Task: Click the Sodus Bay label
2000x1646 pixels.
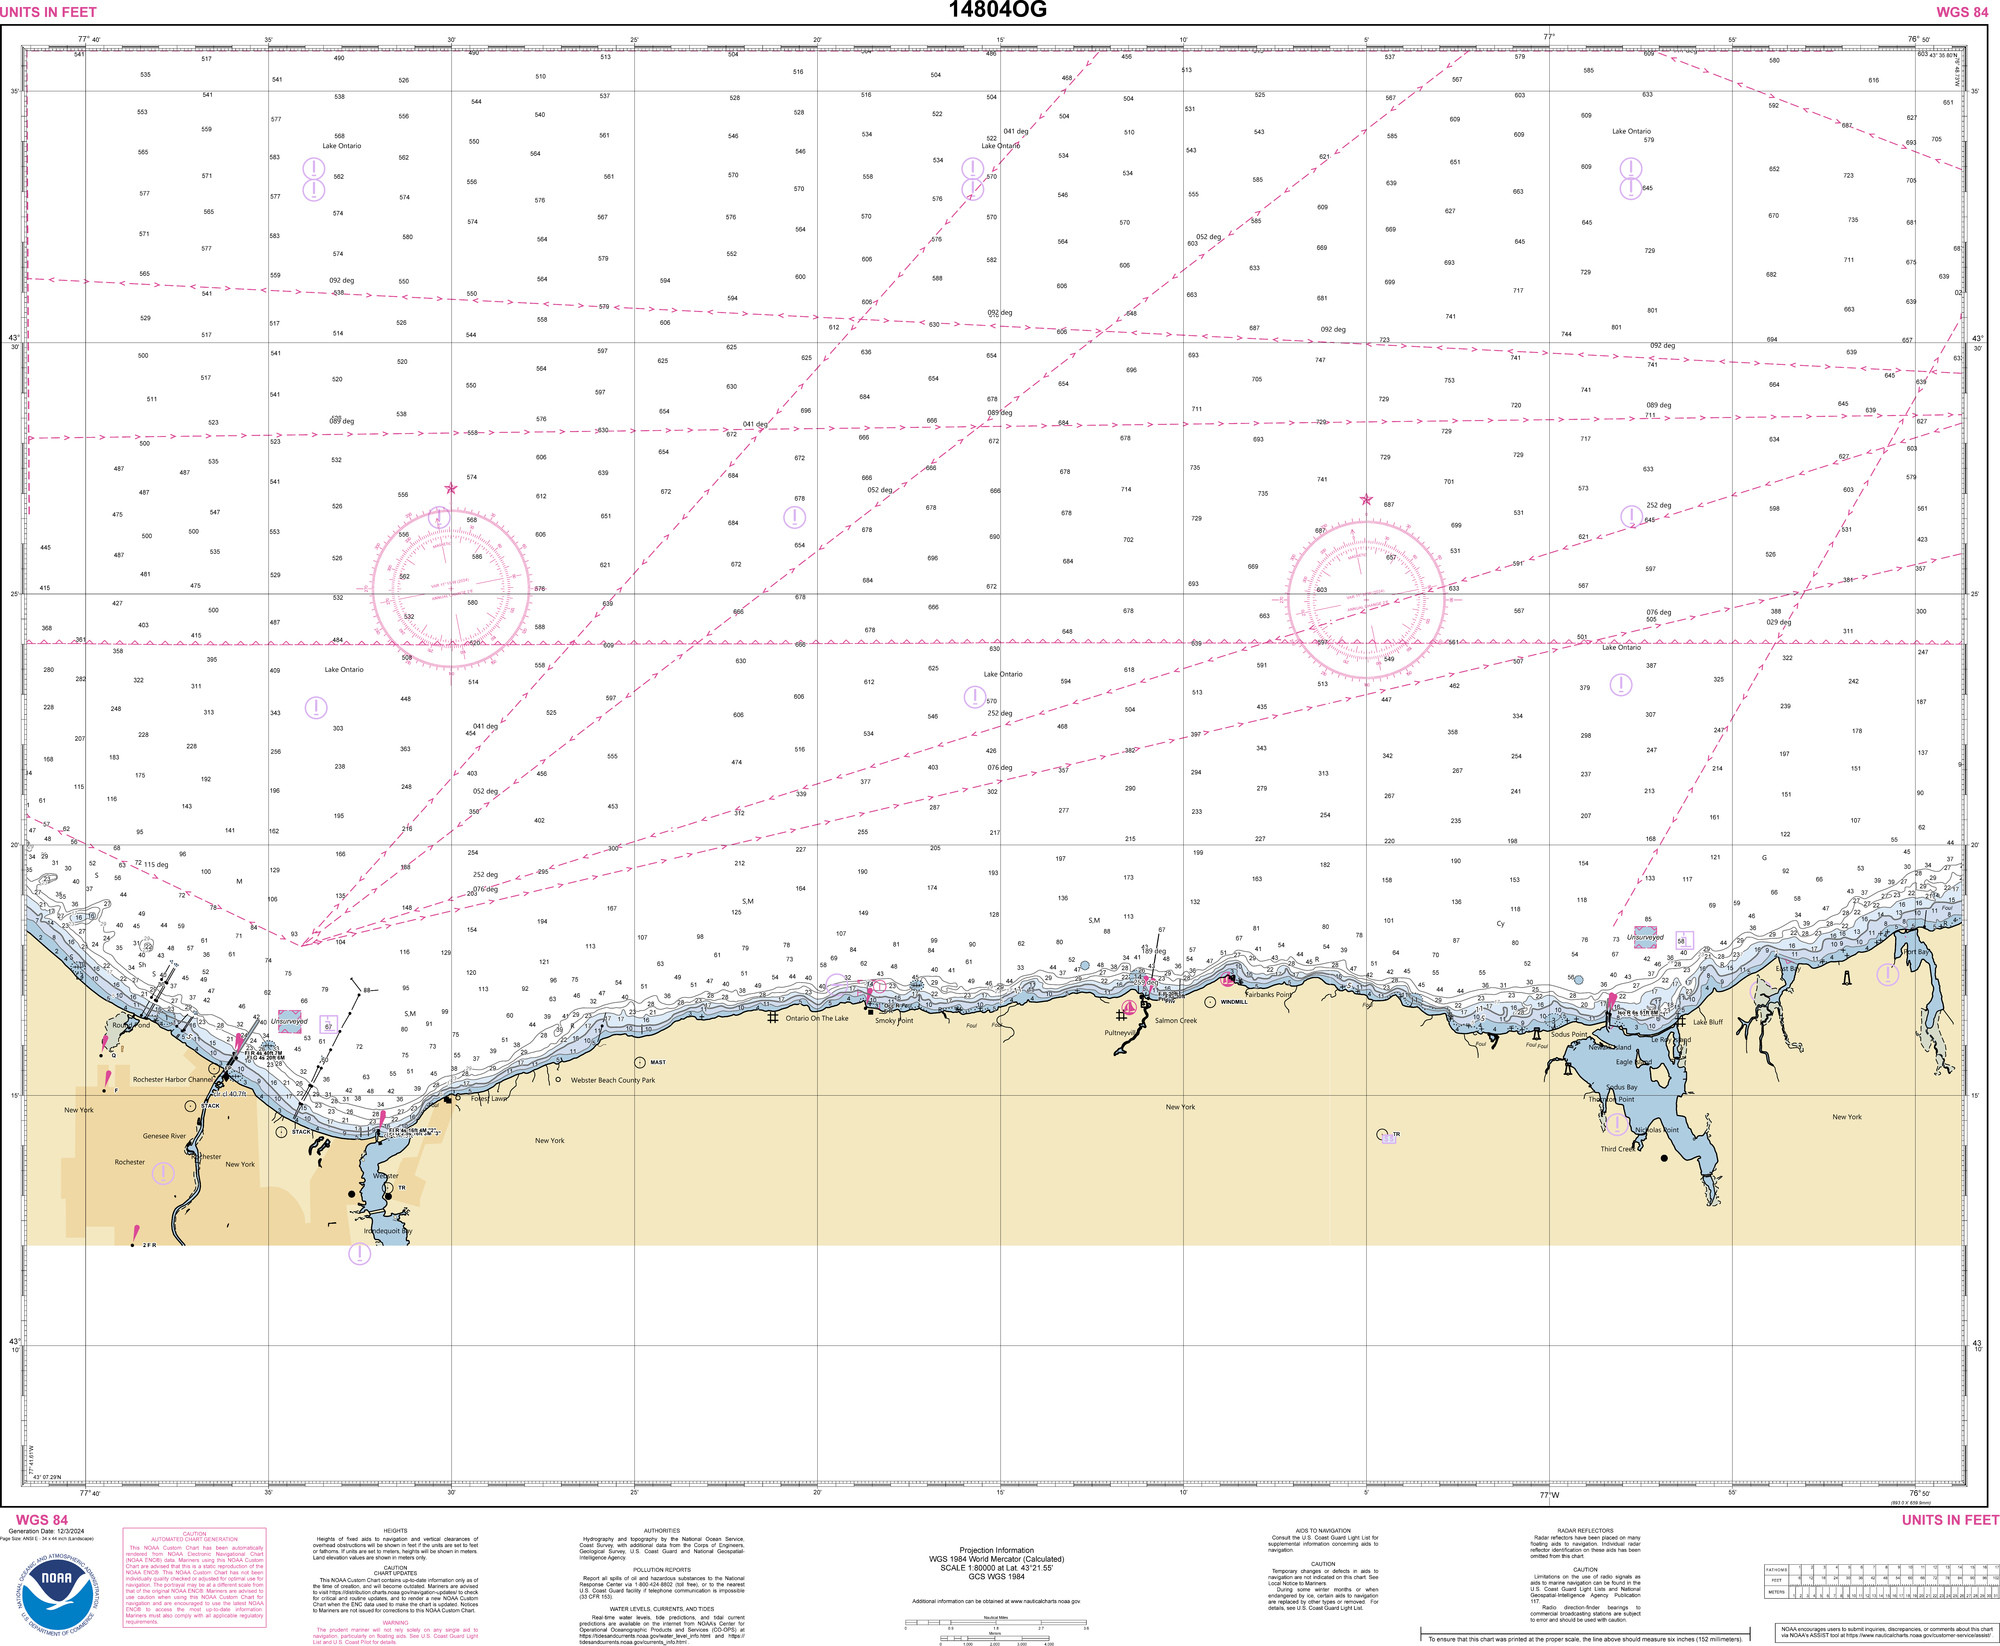Action: 1622,1087
